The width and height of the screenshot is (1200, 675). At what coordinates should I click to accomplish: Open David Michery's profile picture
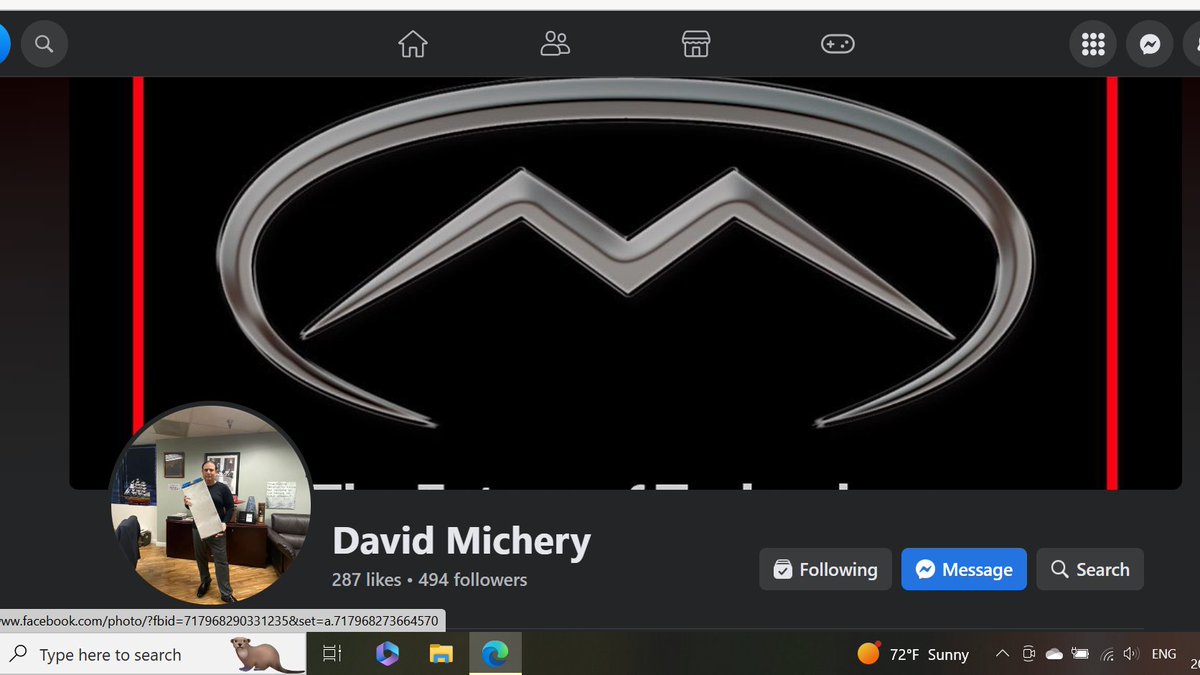tap(211, 504)
